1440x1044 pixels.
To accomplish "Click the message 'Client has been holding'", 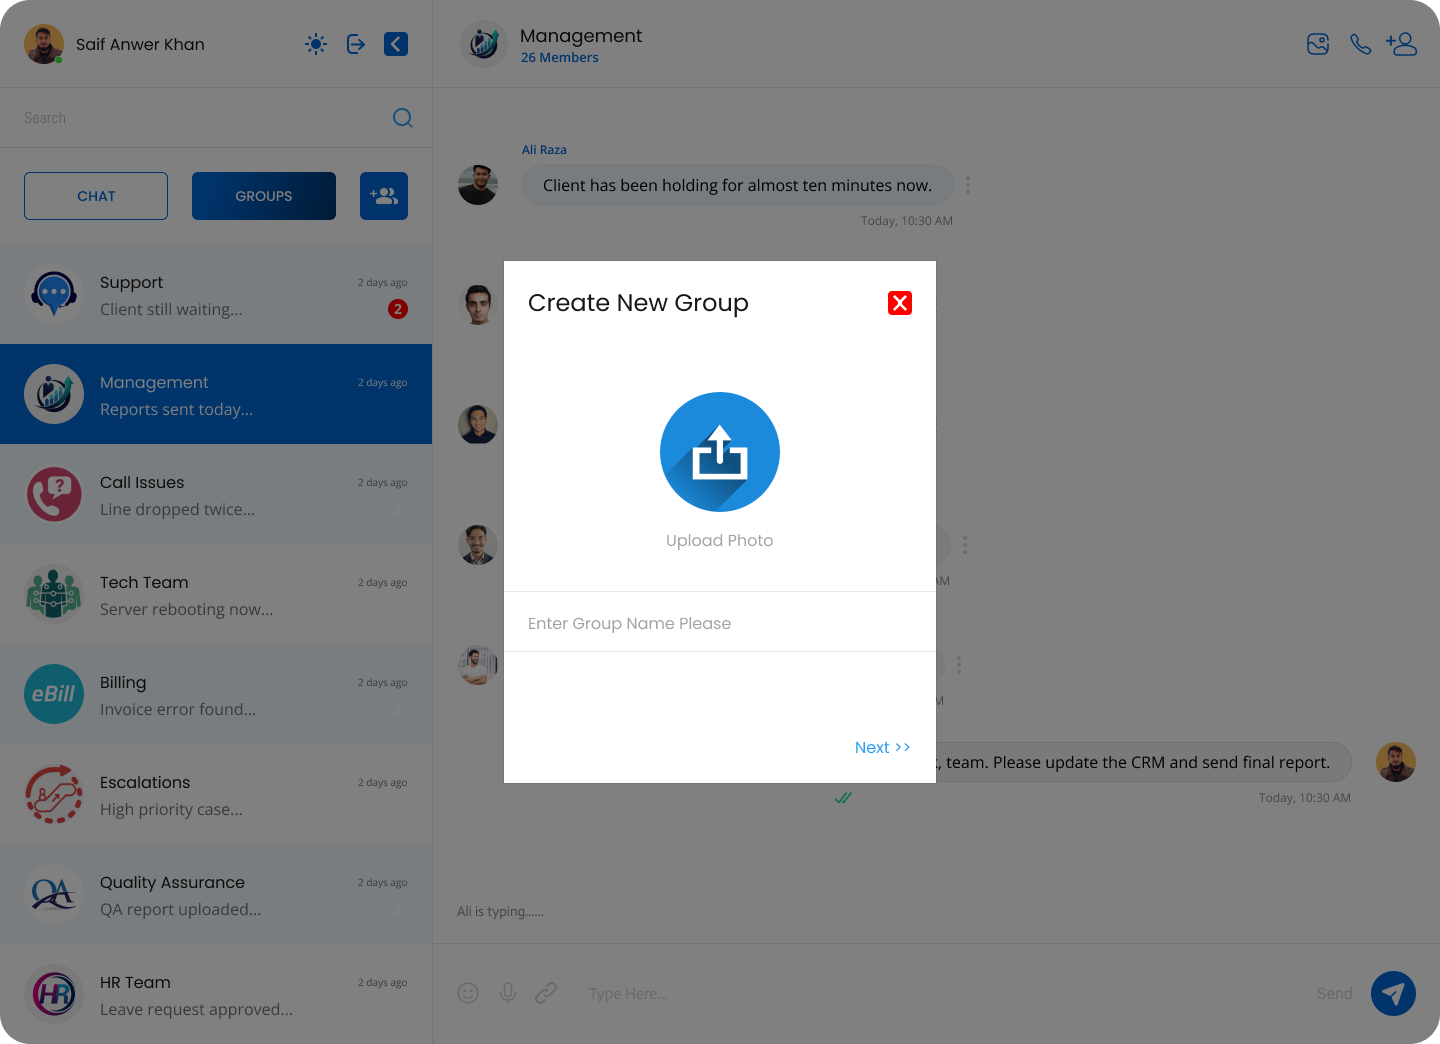I will [737, 185].
